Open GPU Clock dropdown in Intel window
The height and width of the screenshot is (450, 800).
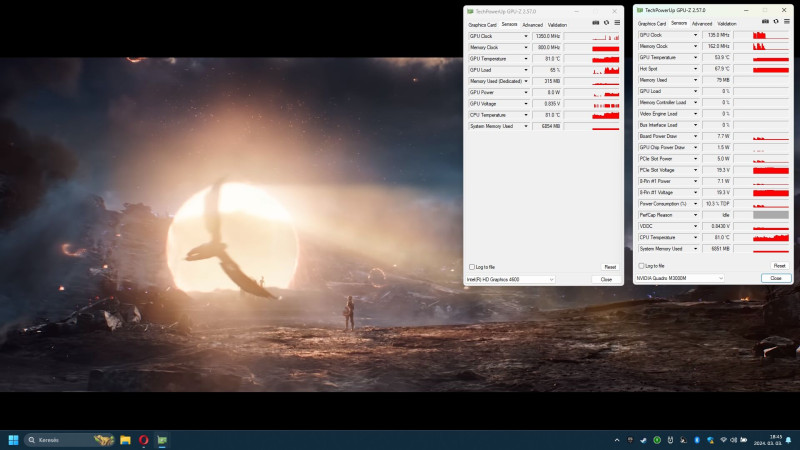click(x=526, y=36)
